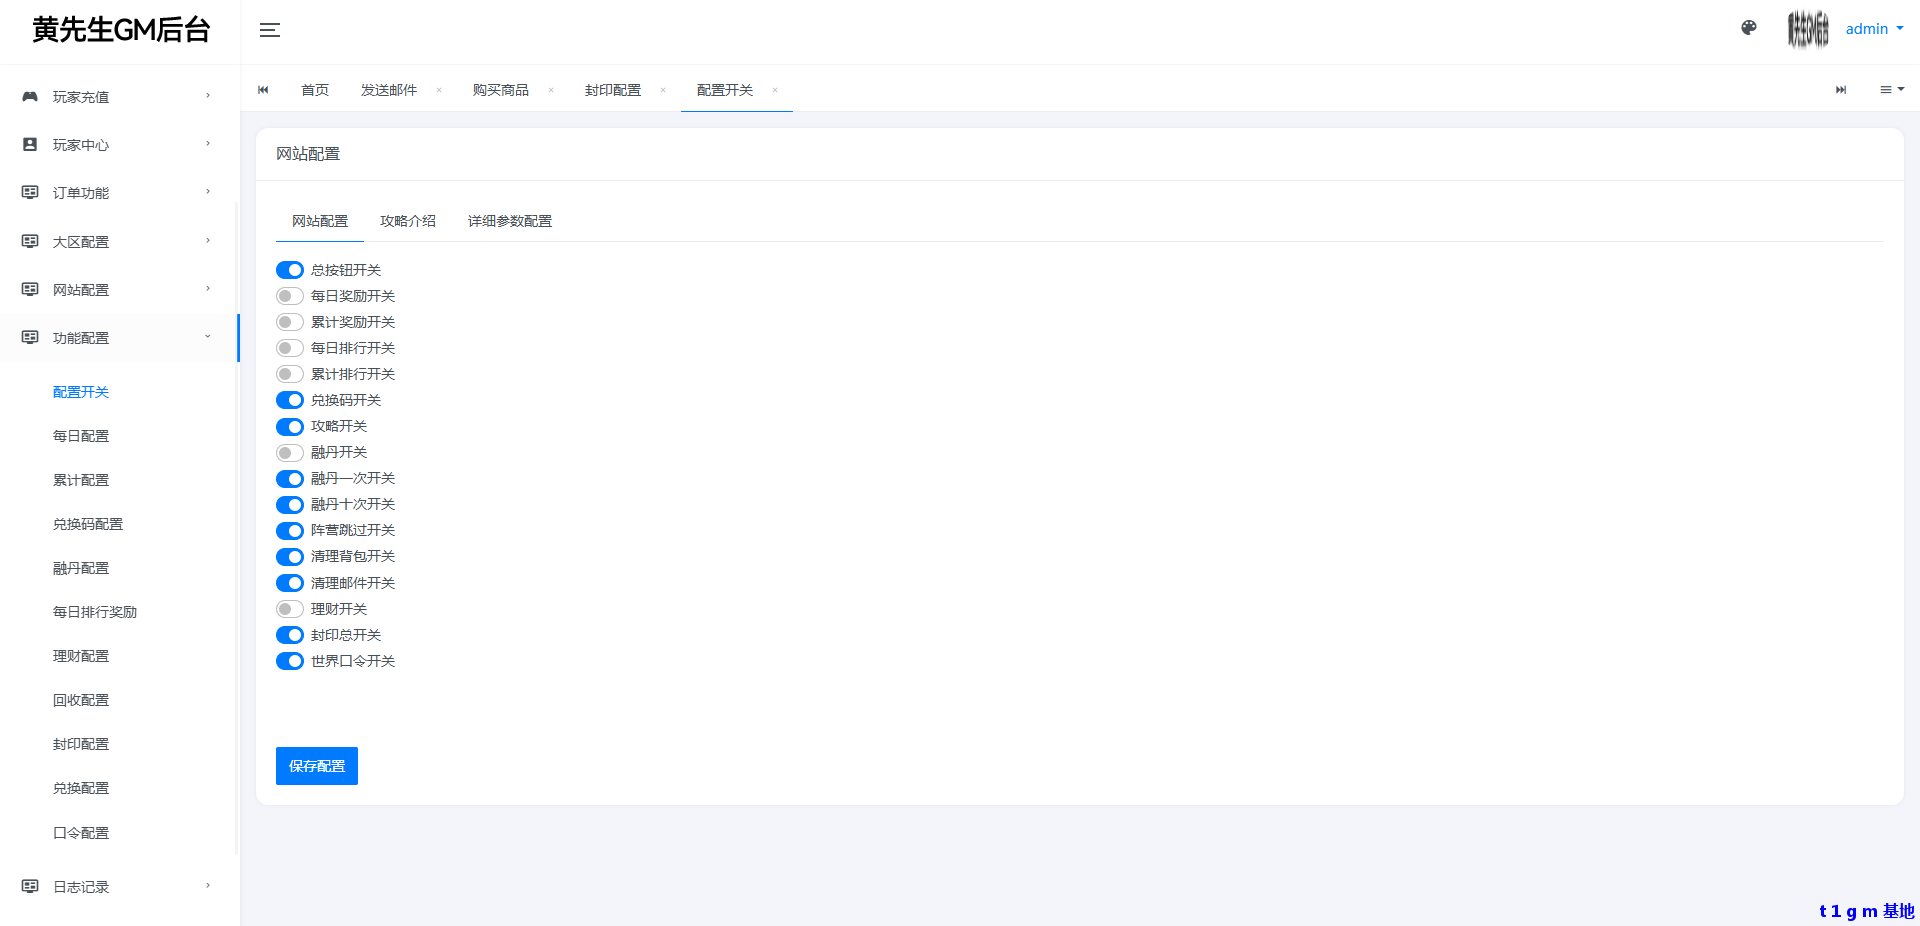
Task: Click the admin user avatar image
Action: [1808, 29]
